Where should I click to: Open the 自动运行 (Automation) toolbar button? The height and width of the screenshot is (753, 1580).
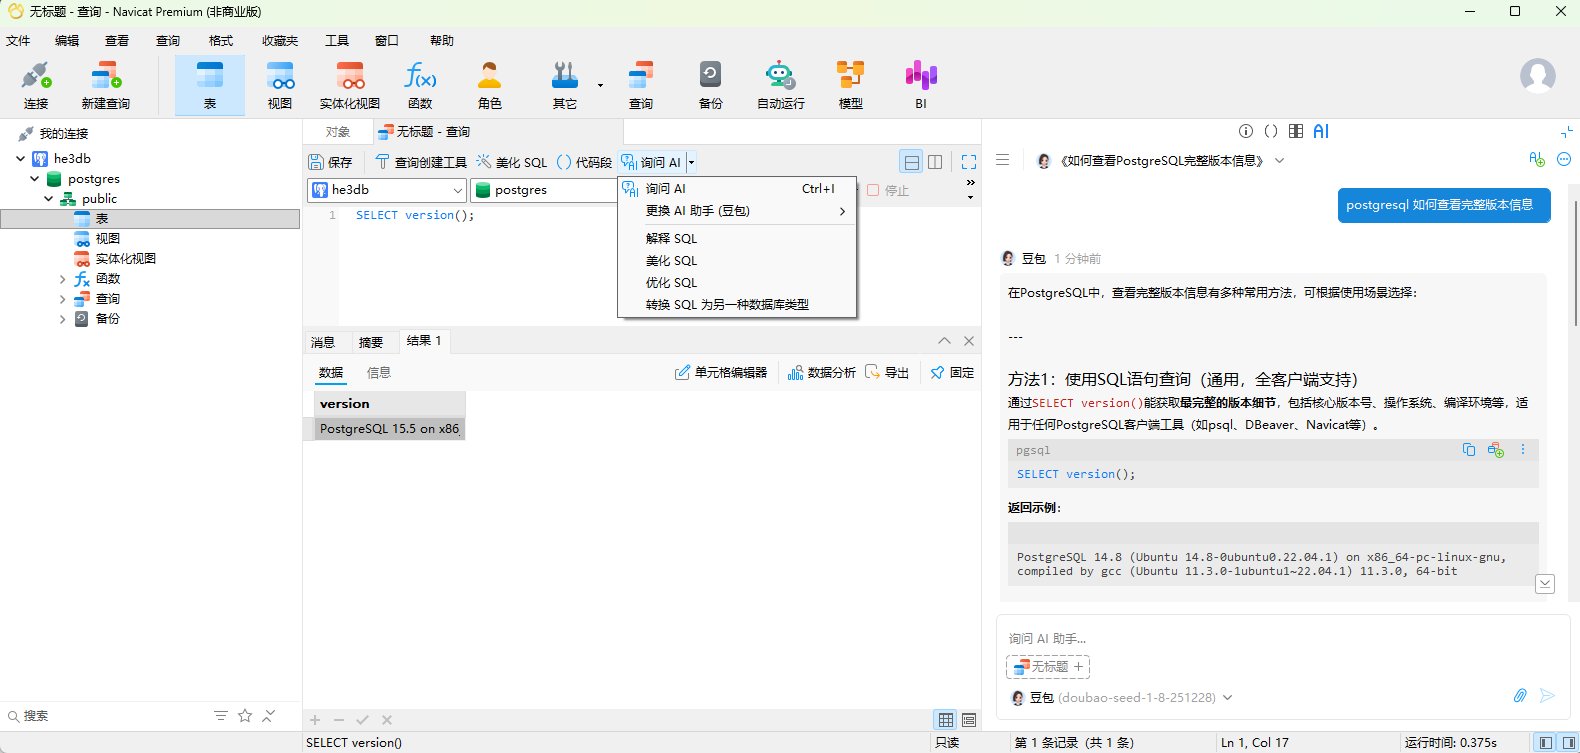781,85
